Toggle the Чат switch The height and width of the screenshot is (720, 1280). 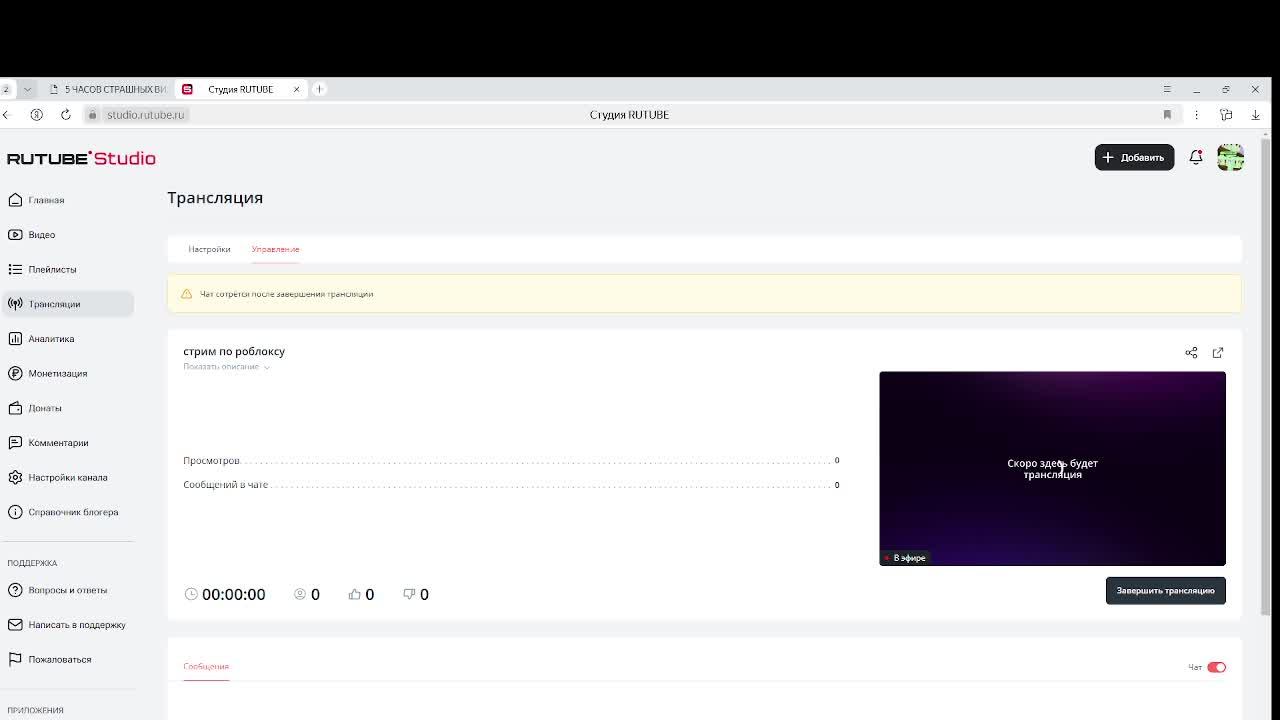point(1216,667)
